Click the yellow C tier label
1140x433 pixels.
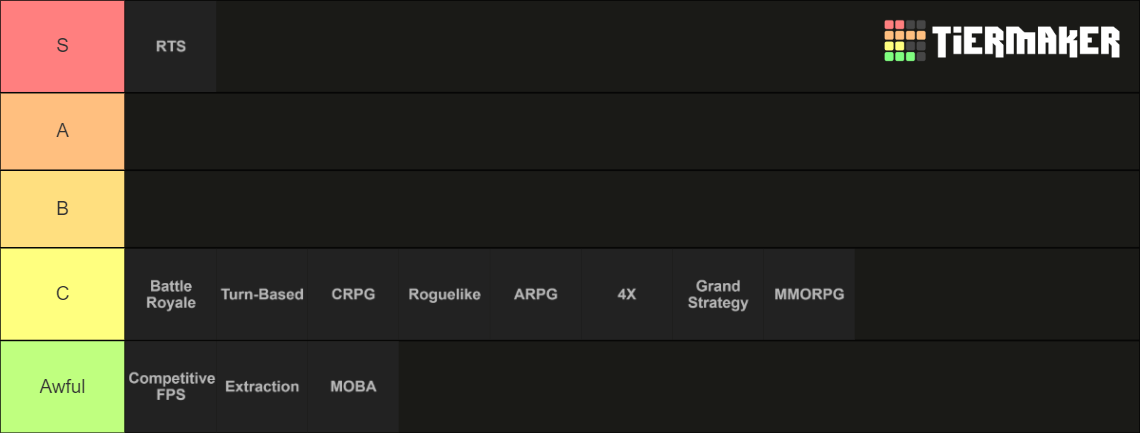(x=62, y=294)
